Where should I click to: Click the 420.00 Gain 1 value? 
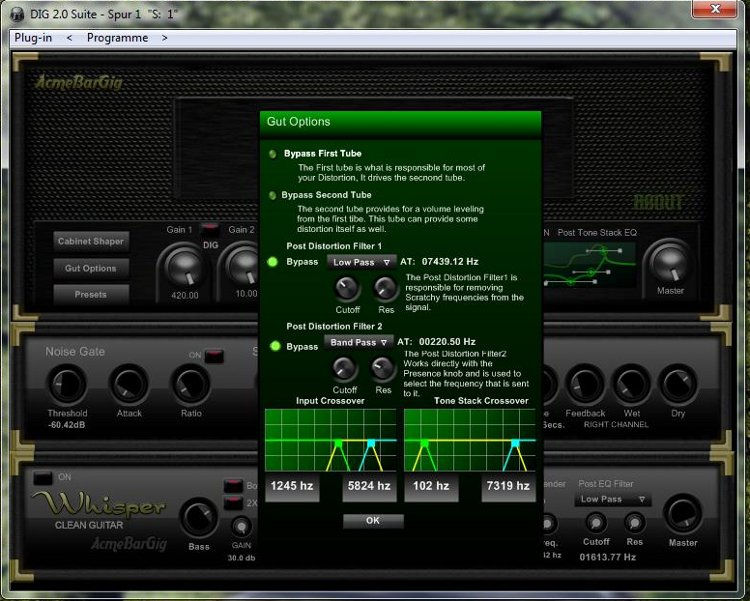point(185,295)
